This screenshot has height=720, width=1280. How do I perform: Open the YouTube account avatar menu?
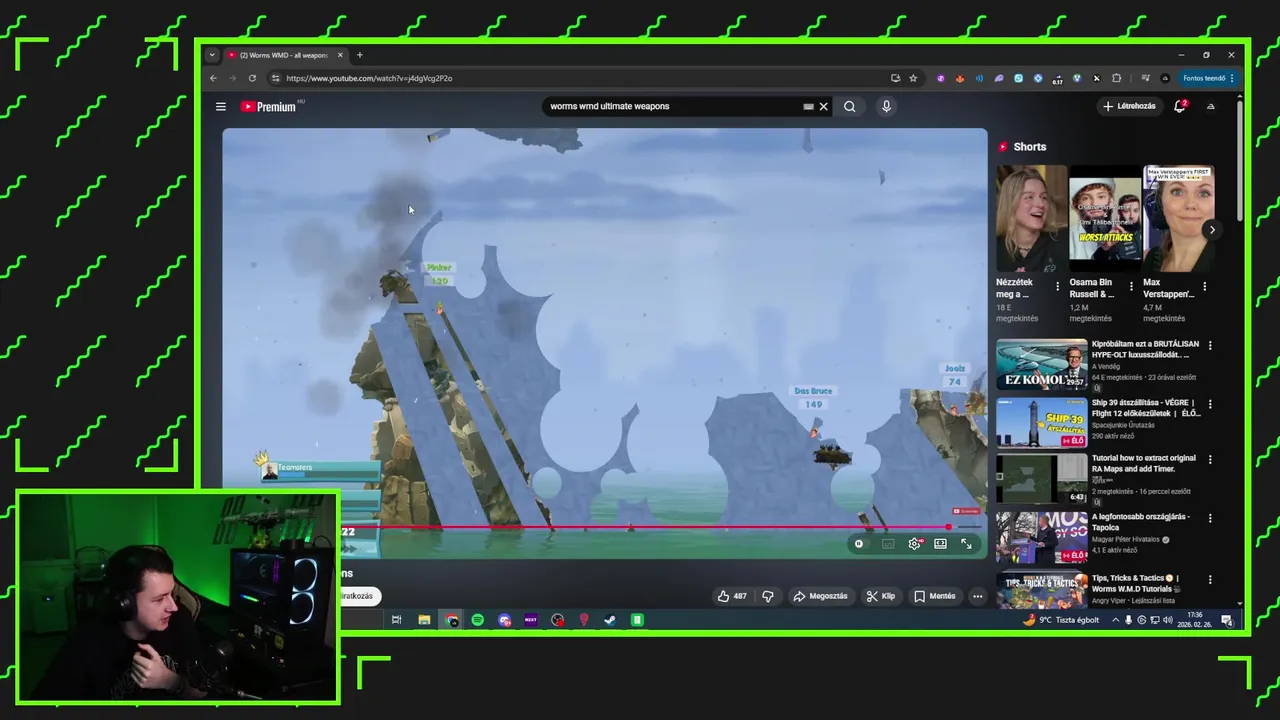point(1210,106)
